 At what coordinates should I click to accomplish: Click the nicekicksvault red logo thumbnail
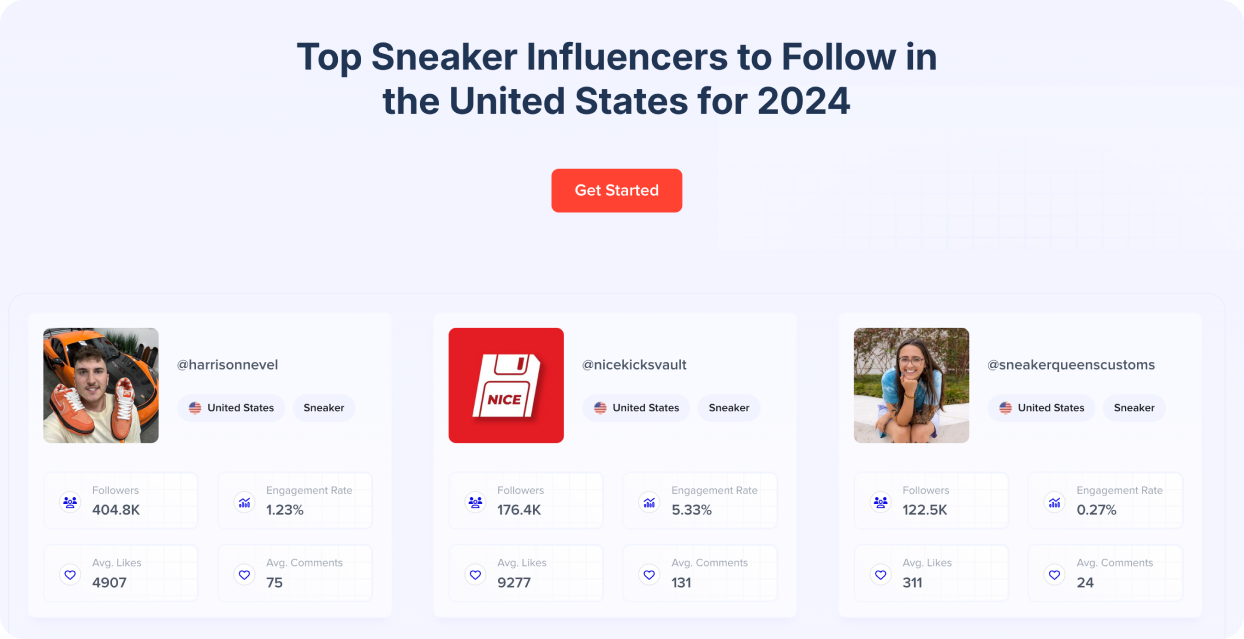pyautogui.click(x=506, y=385)
